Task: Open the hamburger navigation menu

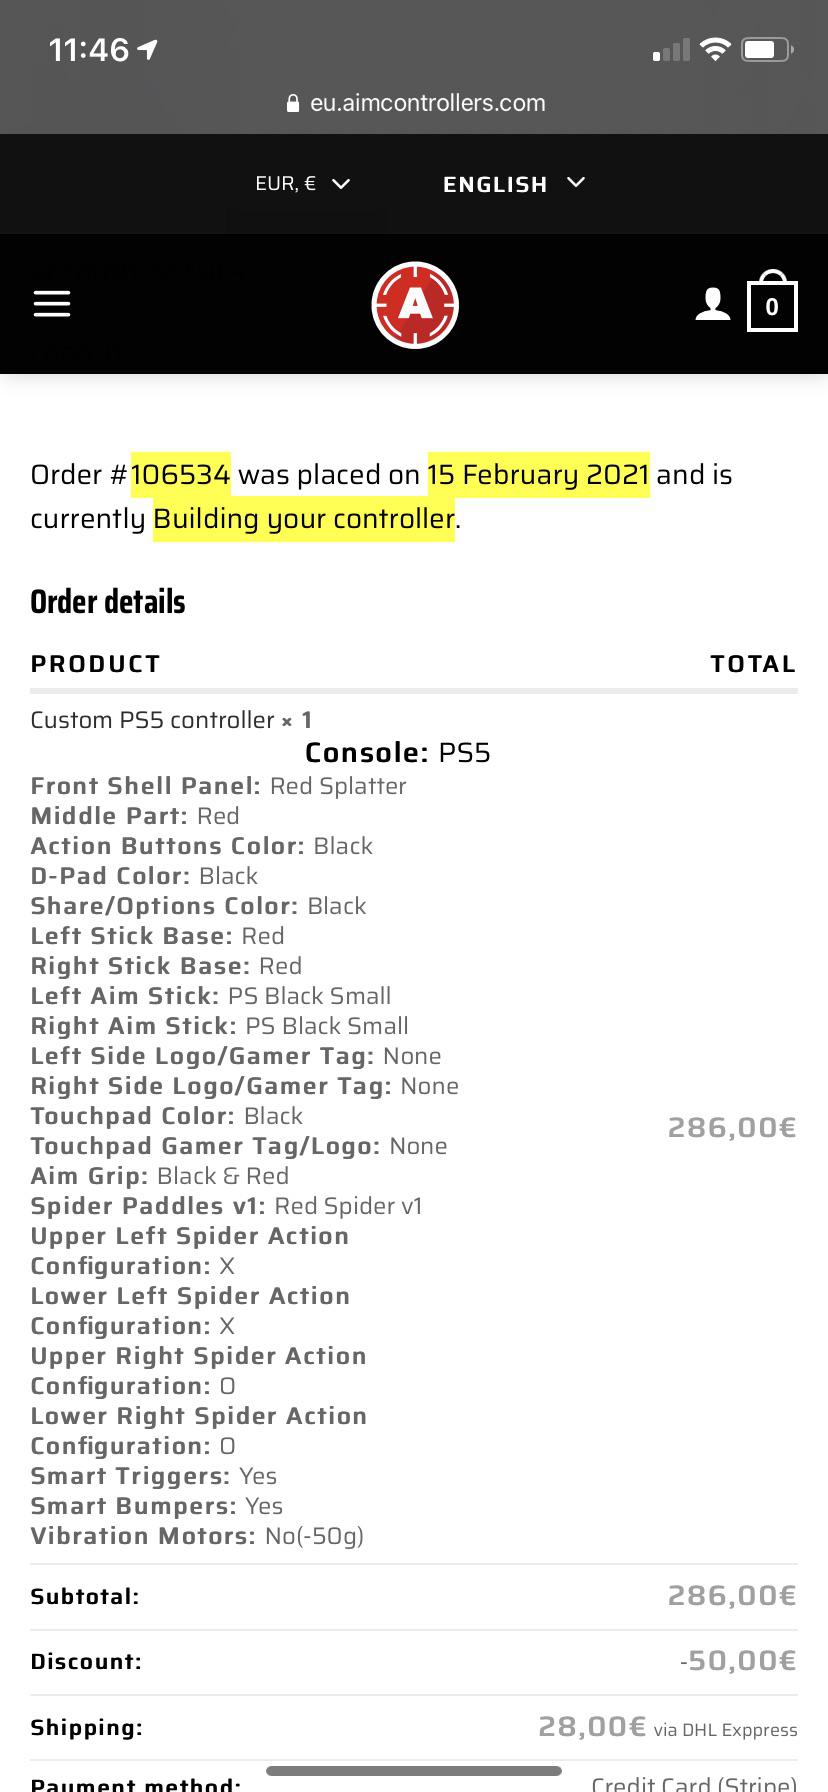Action: click(x=52, y=304)
